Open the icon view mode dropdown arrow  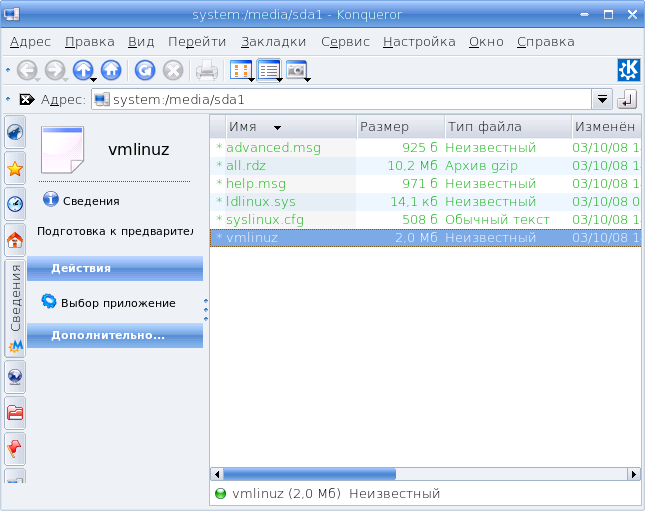pos(251,79)
